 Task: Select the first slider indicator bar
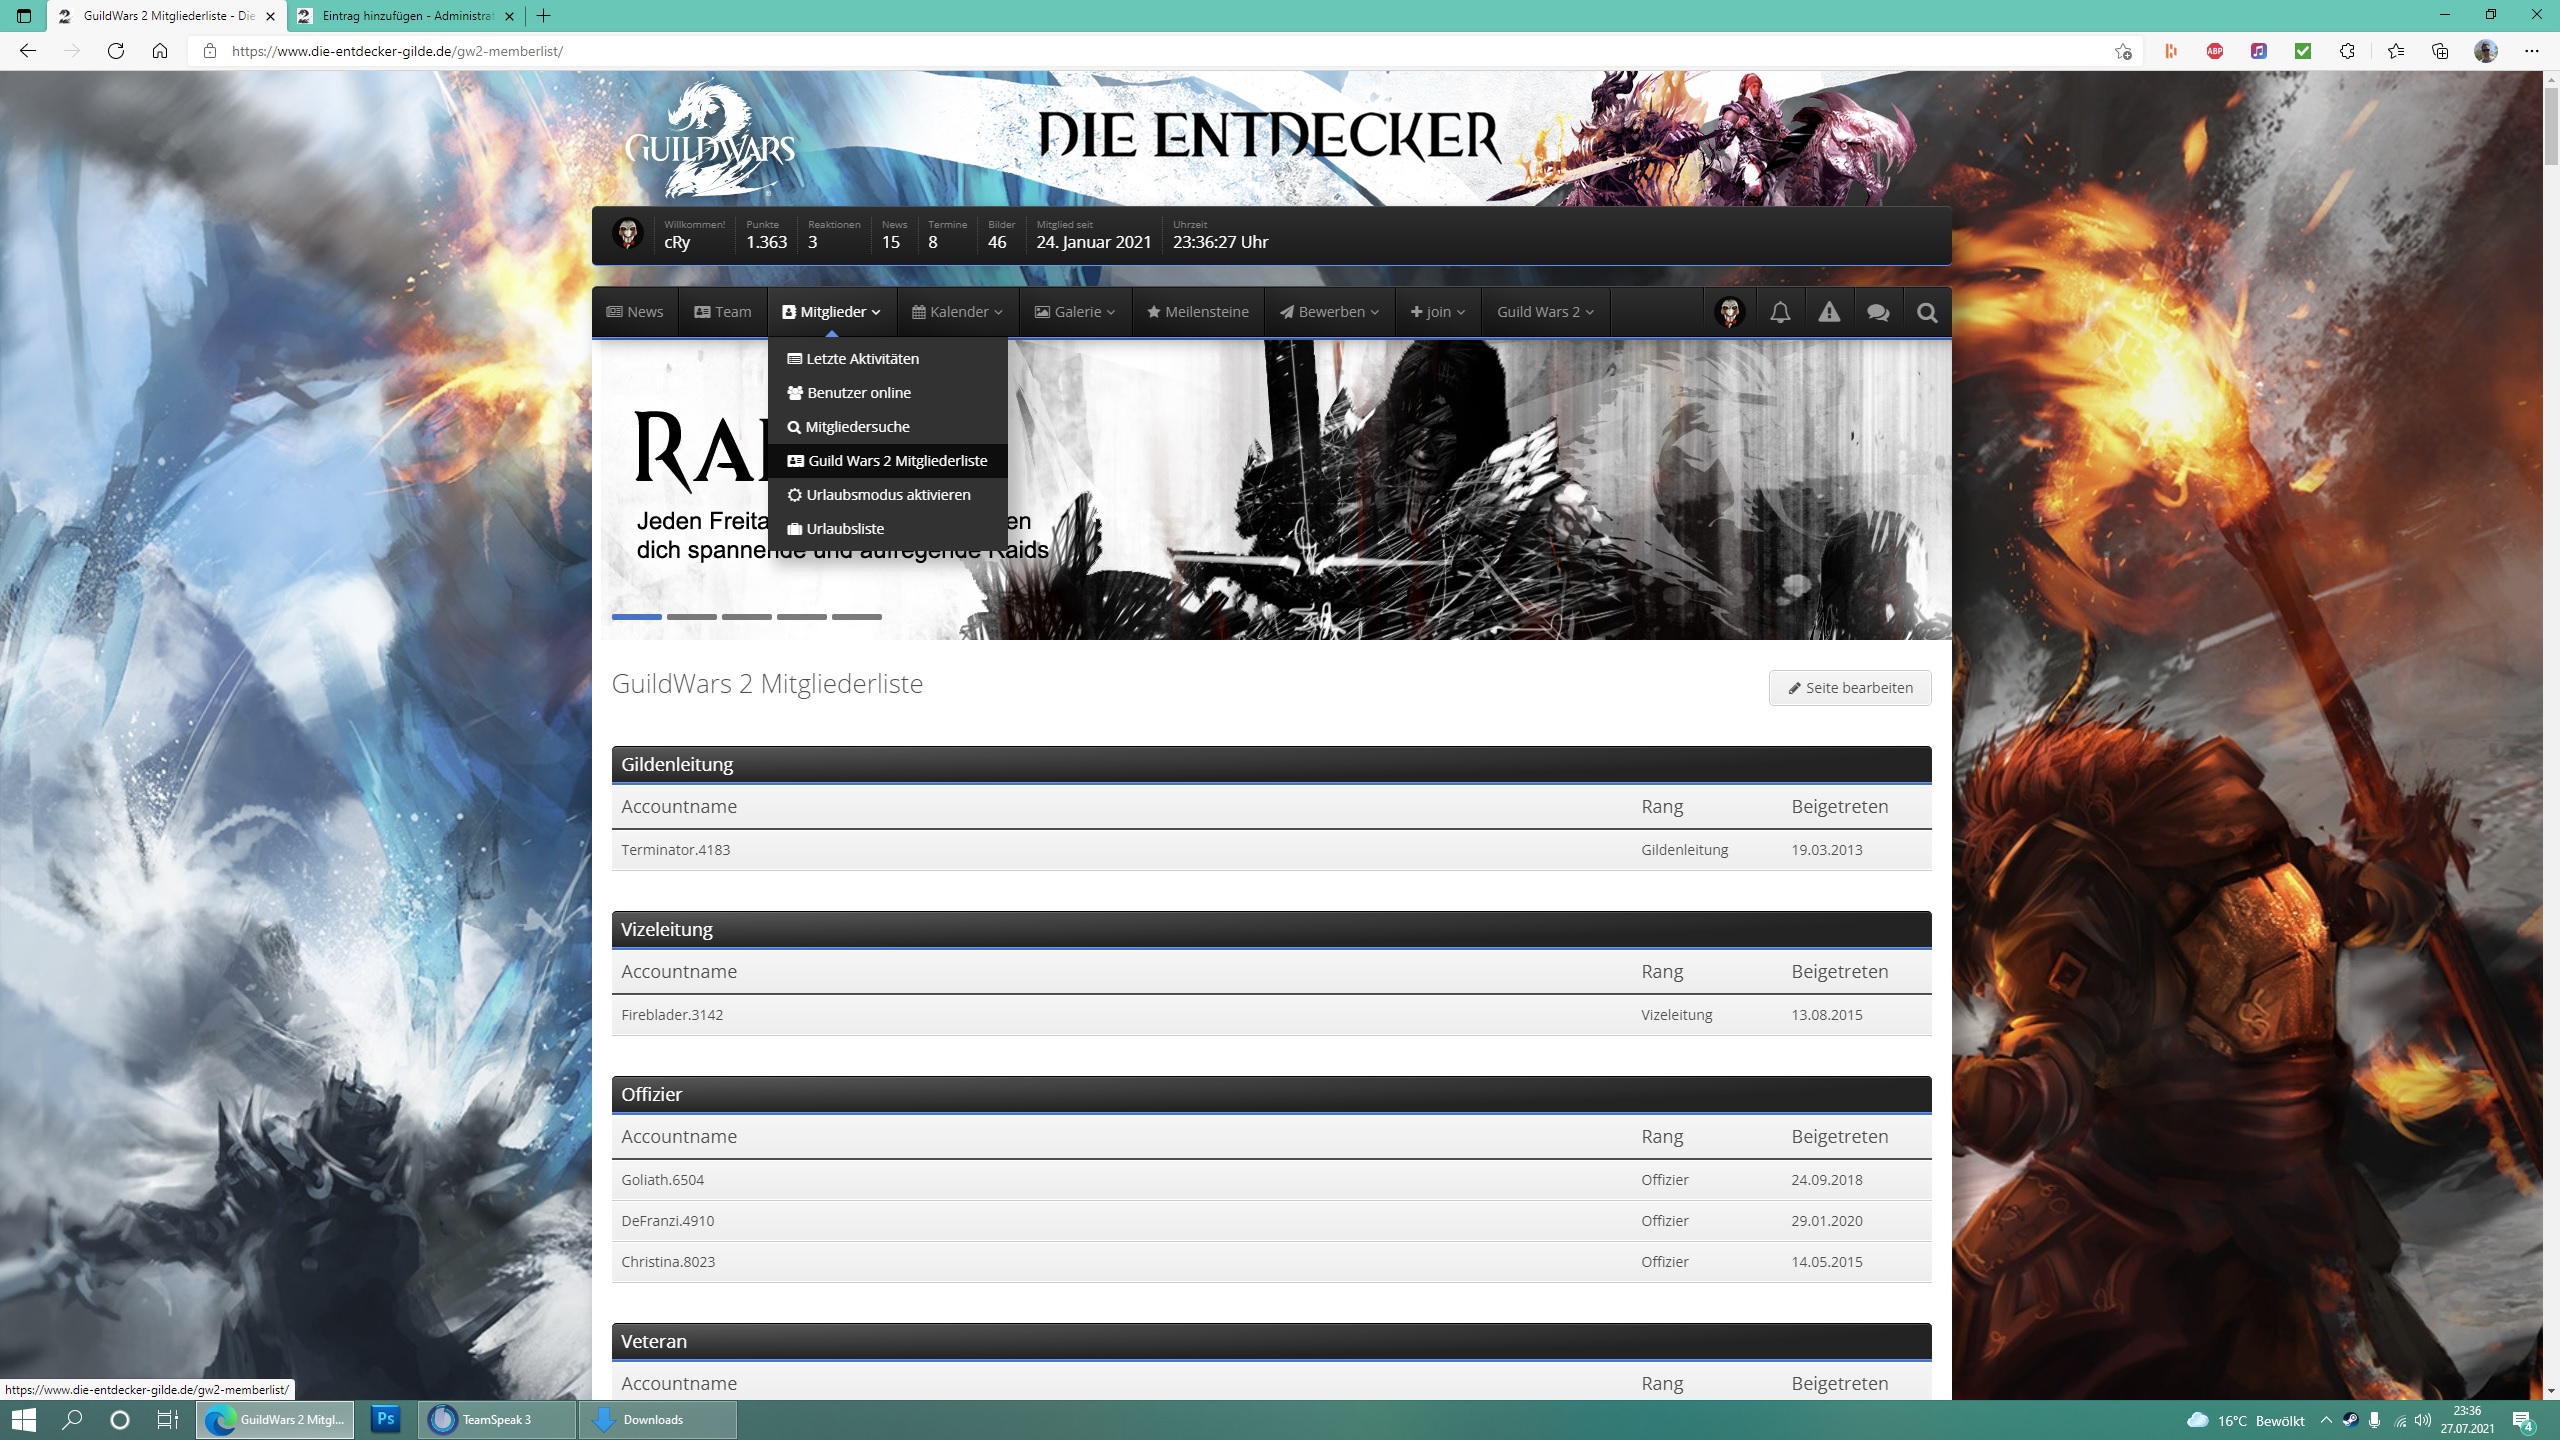tap(637, 617)
